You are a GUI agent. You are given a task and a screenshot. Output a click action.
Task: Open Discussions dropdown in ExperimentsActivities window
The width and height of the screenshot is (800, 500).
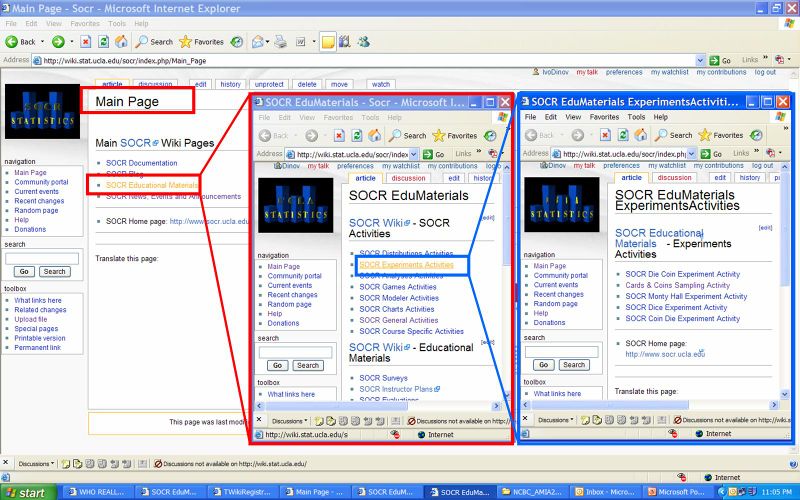point(556,420)
